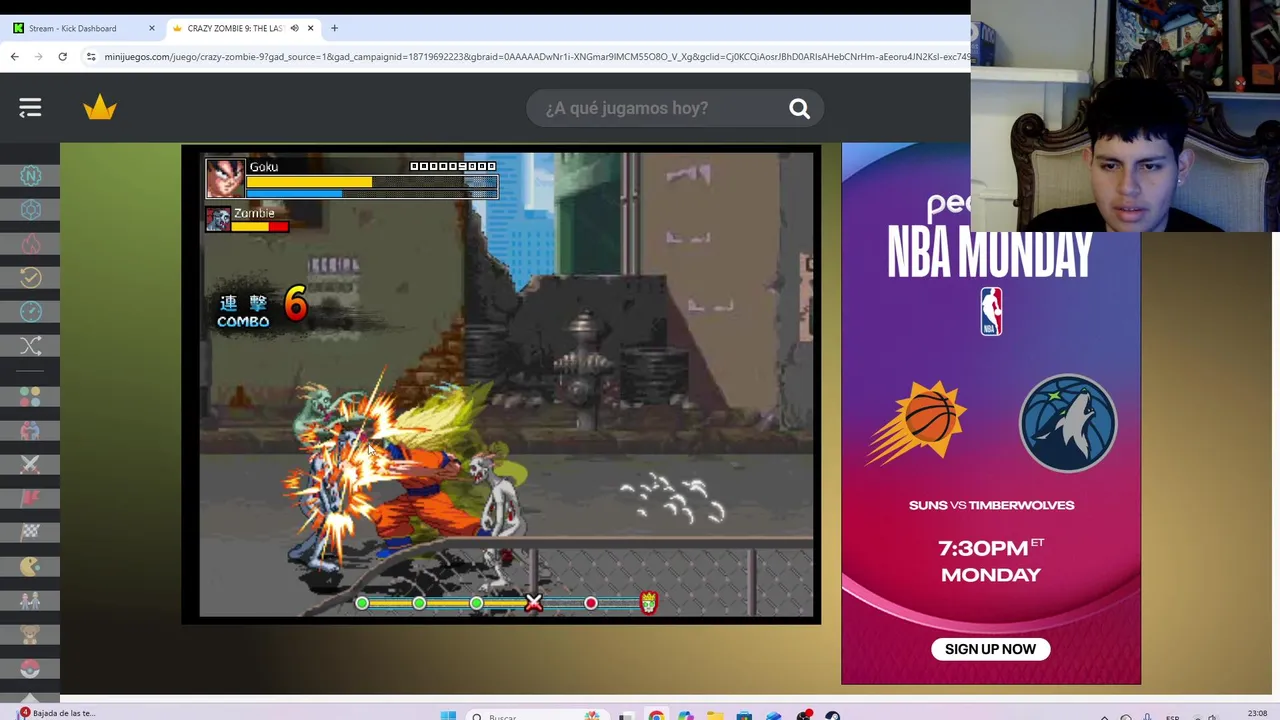Click the shuffle random game icon

31,346
